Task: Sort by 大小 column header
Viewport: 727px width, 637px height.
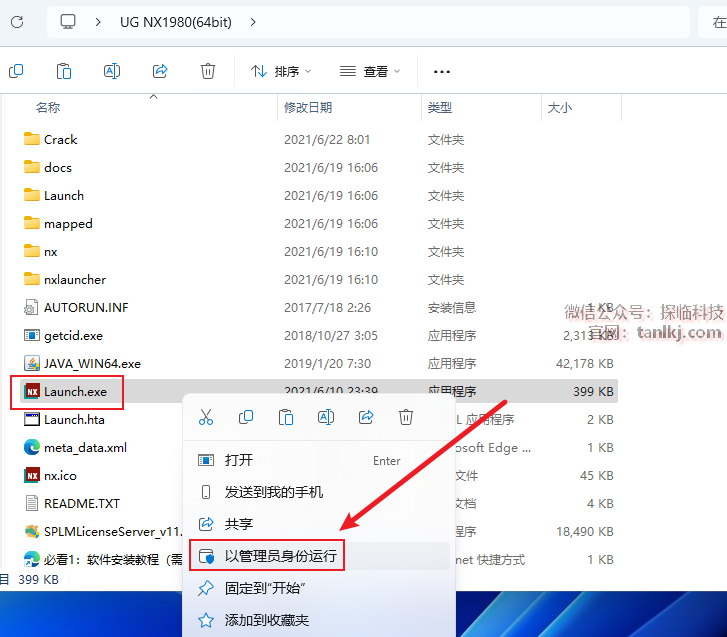Action: (x=560, y=108)
